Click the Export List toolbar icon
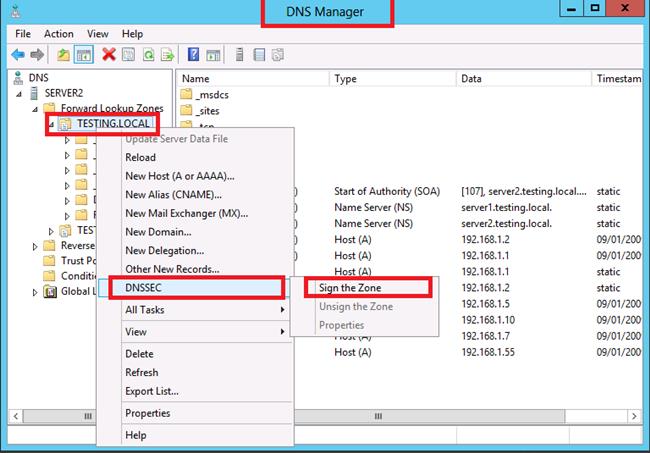The height and width of the screenshot is (453, 650). point(167,55)
